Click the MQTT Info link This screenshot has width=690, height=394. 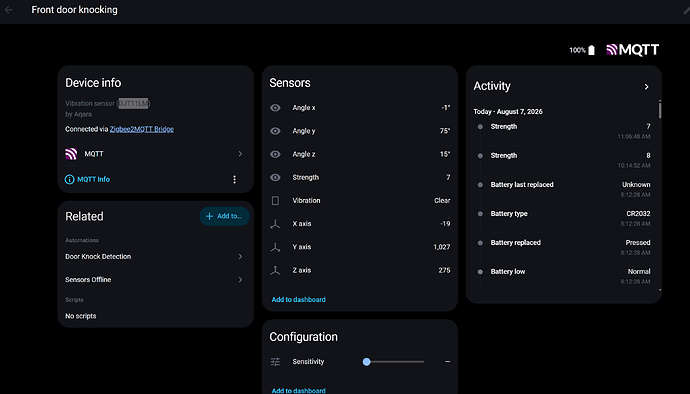pos(93,179)
